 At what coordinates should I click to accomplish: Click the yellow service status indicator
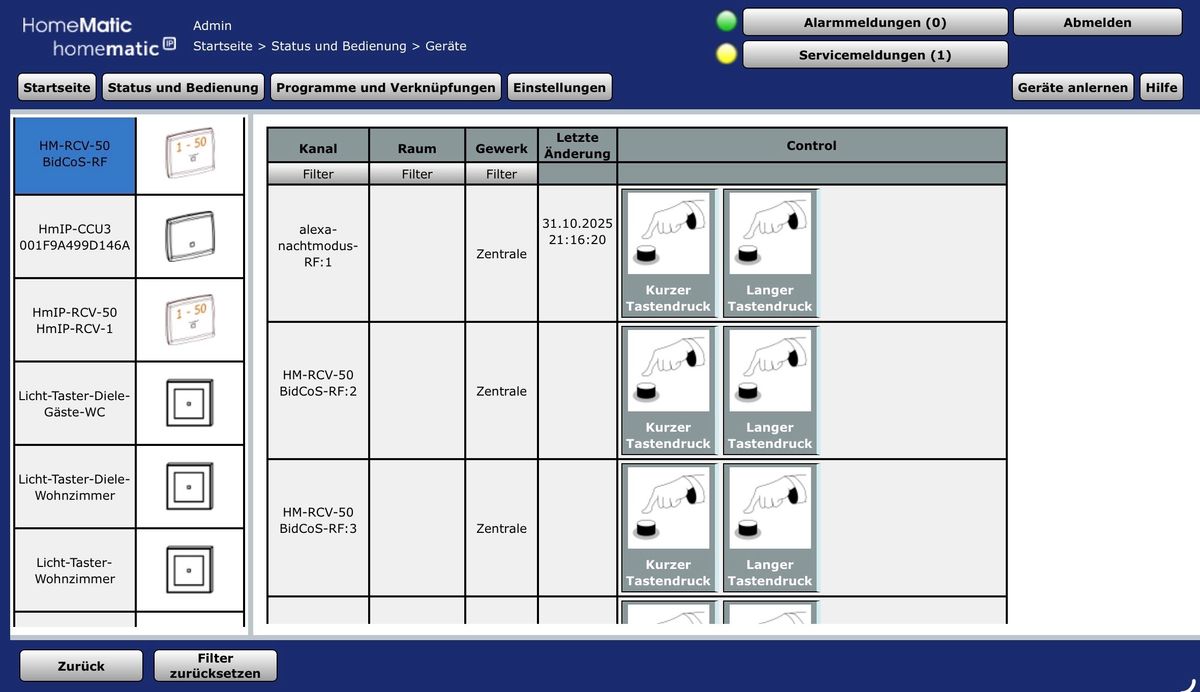727,54
